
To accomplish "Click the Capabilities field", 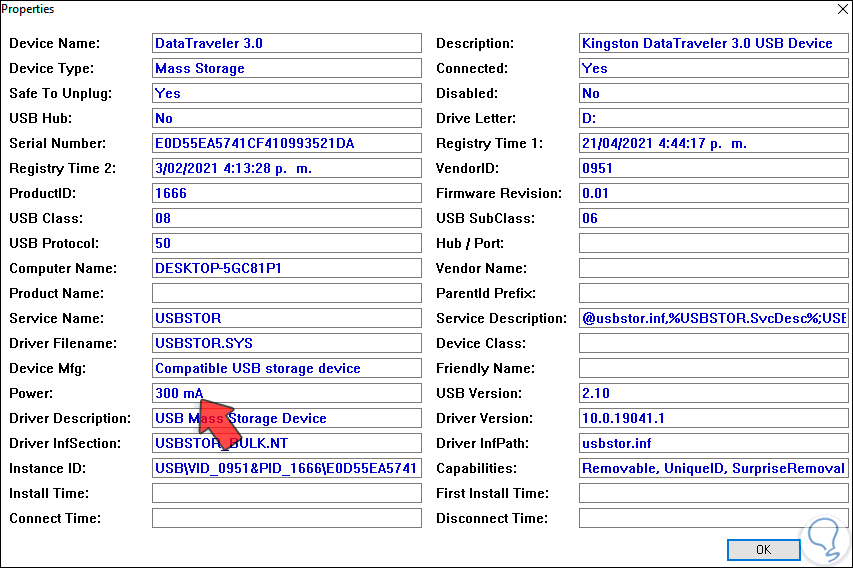I will [714, 468].
